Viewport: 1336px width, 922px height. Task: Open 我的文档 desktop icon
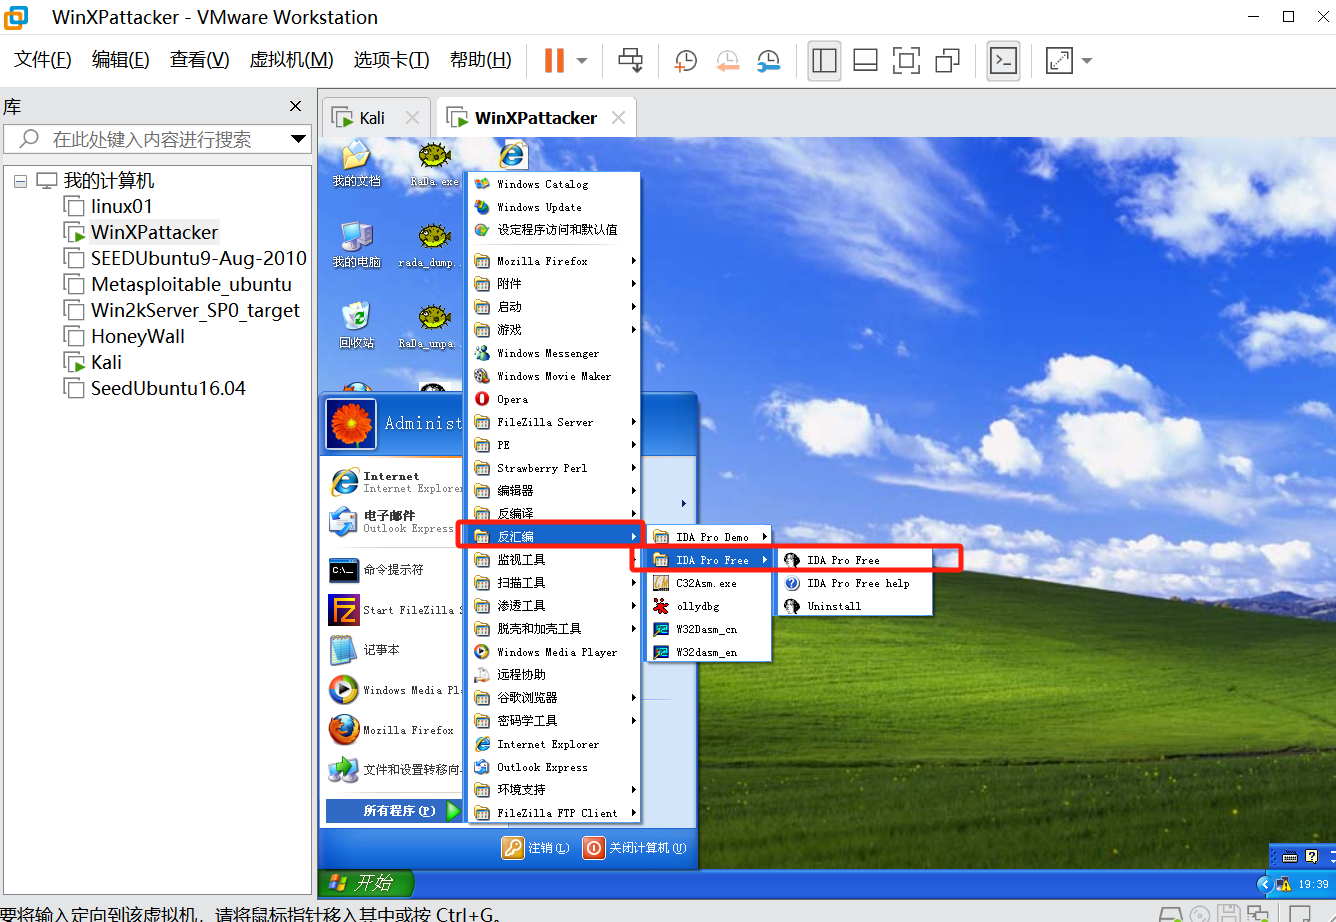(x=356, y=164)
